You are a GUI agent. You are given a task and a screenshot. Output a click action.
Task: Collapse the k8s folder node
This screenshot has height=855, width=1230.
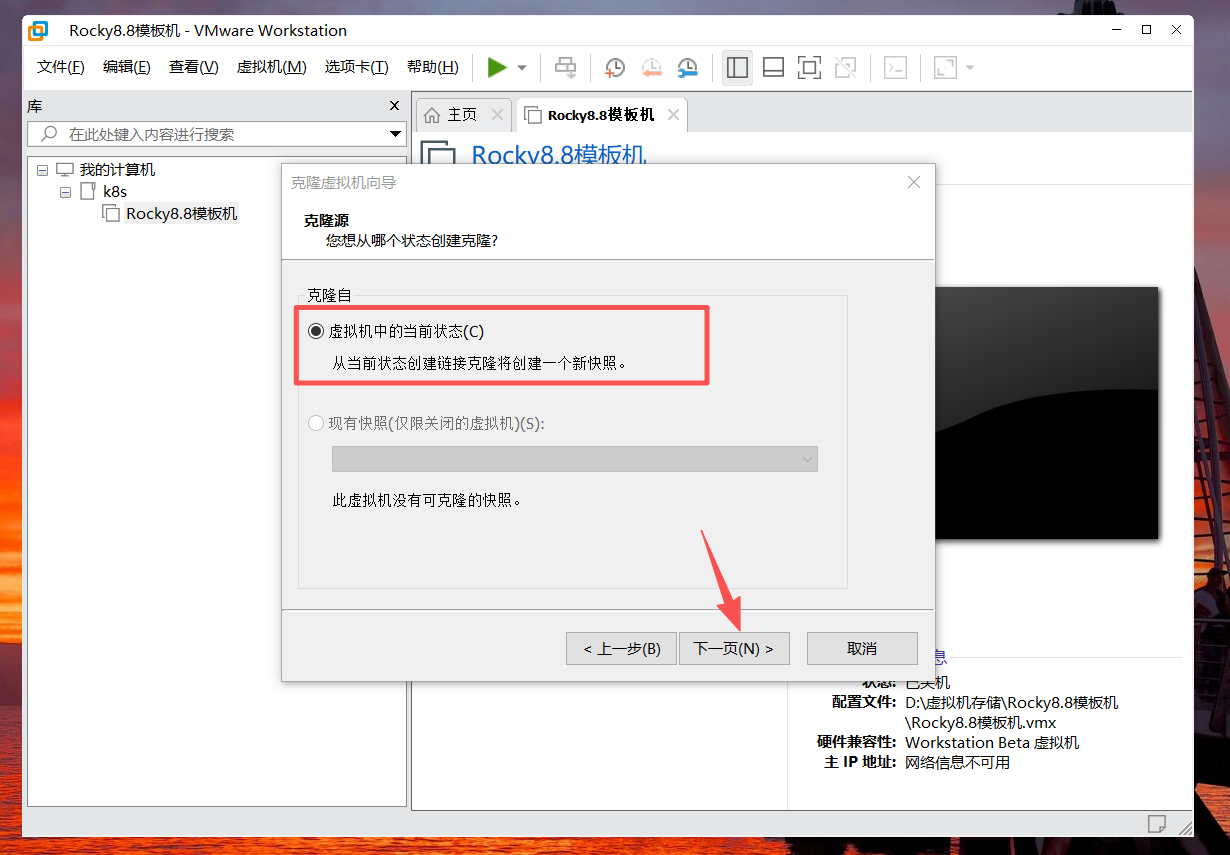pyautogui.click(x=65, y=191)
